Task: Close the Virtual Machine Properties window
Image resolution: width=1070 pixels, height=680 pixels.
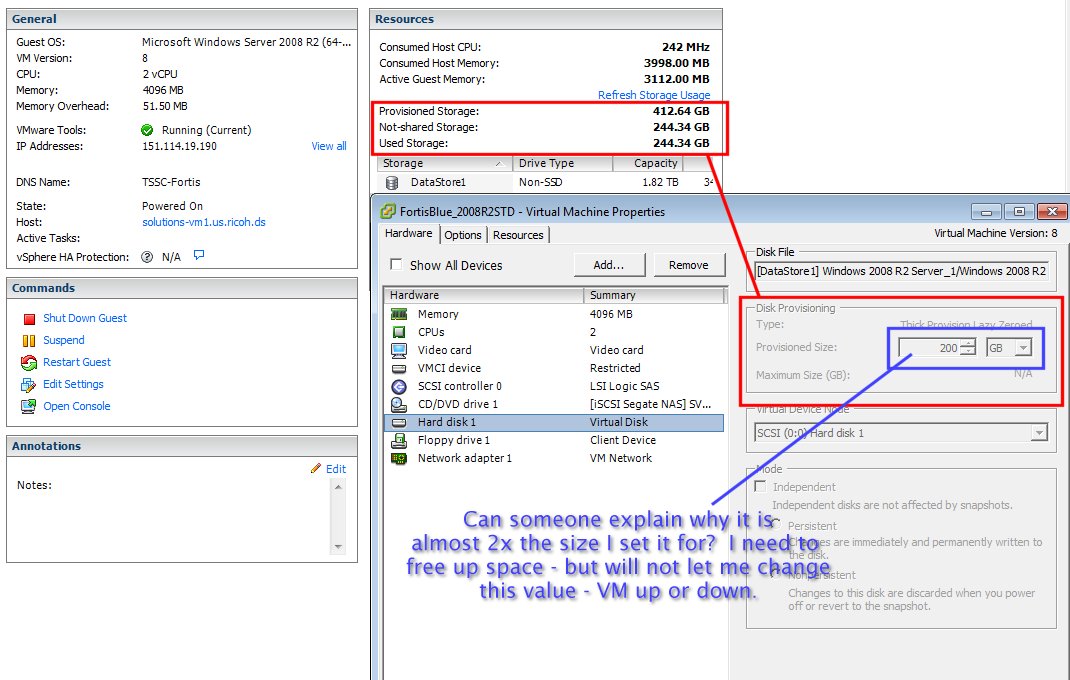Action: click(x=1052, y=212)
